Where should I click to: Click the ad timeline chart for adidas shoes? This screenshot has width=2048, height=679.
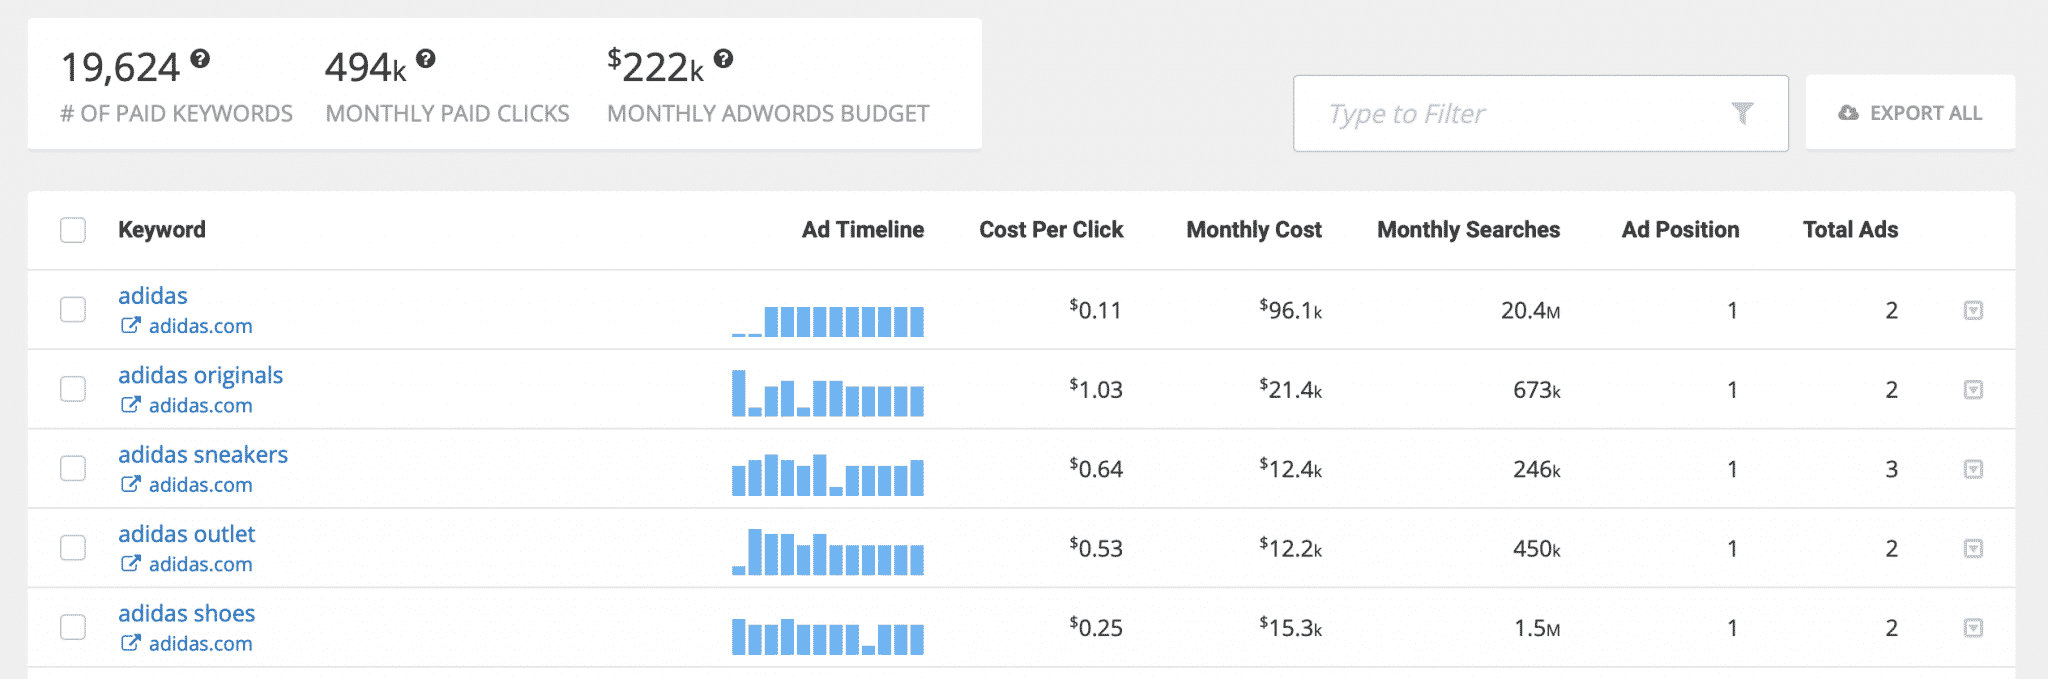pyautogui.click(x=828, y=637)
